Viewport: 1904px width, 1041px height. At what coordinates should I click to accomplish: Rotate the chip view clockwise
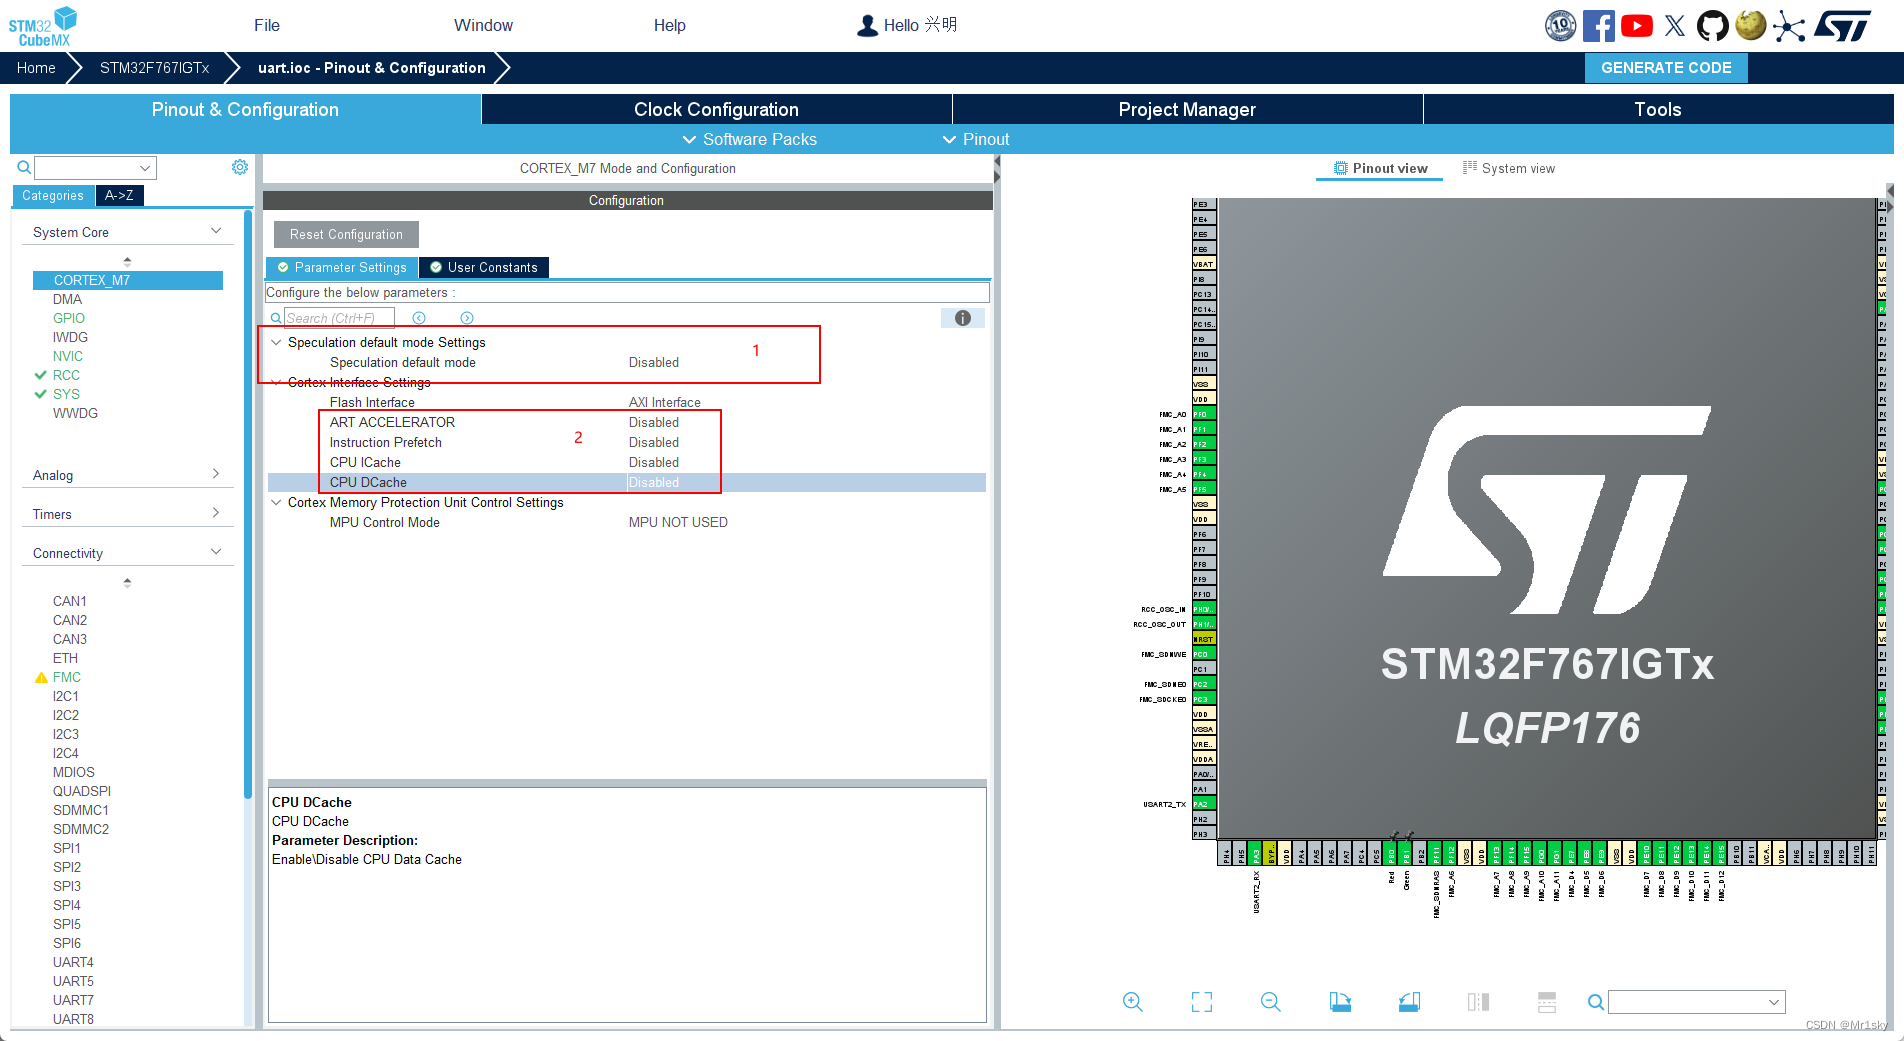[1340, 1001]
